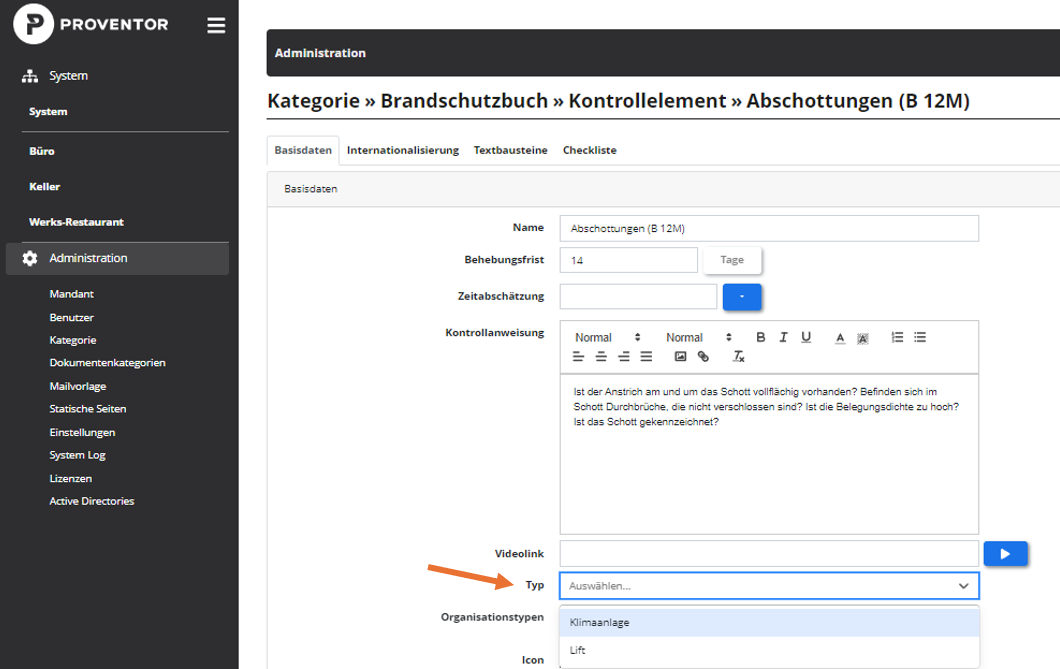The height and width of the screenshot is (669, 1060).
Task: Apply underline formatting in editor
Action: (x=806, y=337)
